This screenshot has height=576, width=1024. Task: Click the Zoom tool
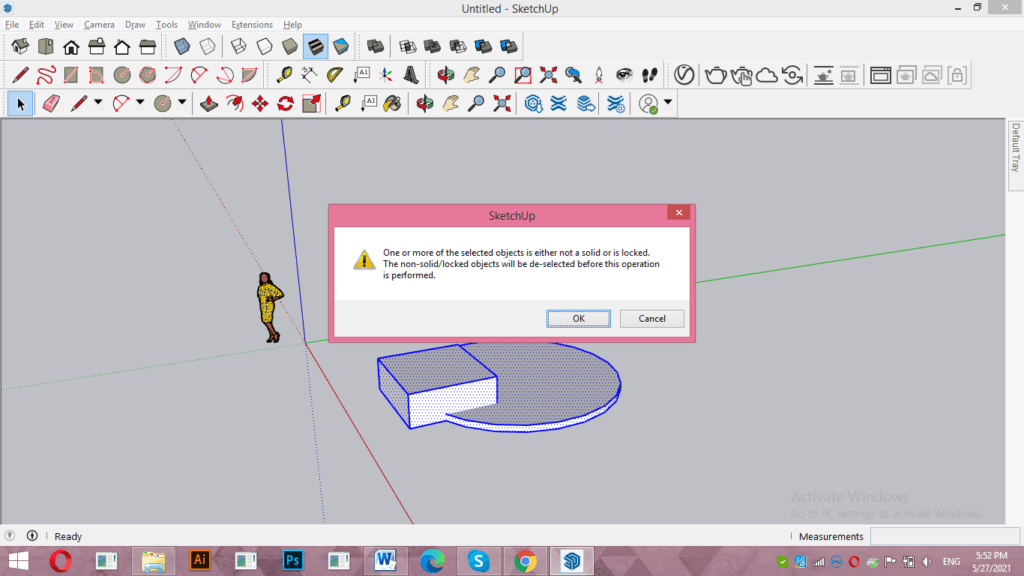[x=474, y=103]
